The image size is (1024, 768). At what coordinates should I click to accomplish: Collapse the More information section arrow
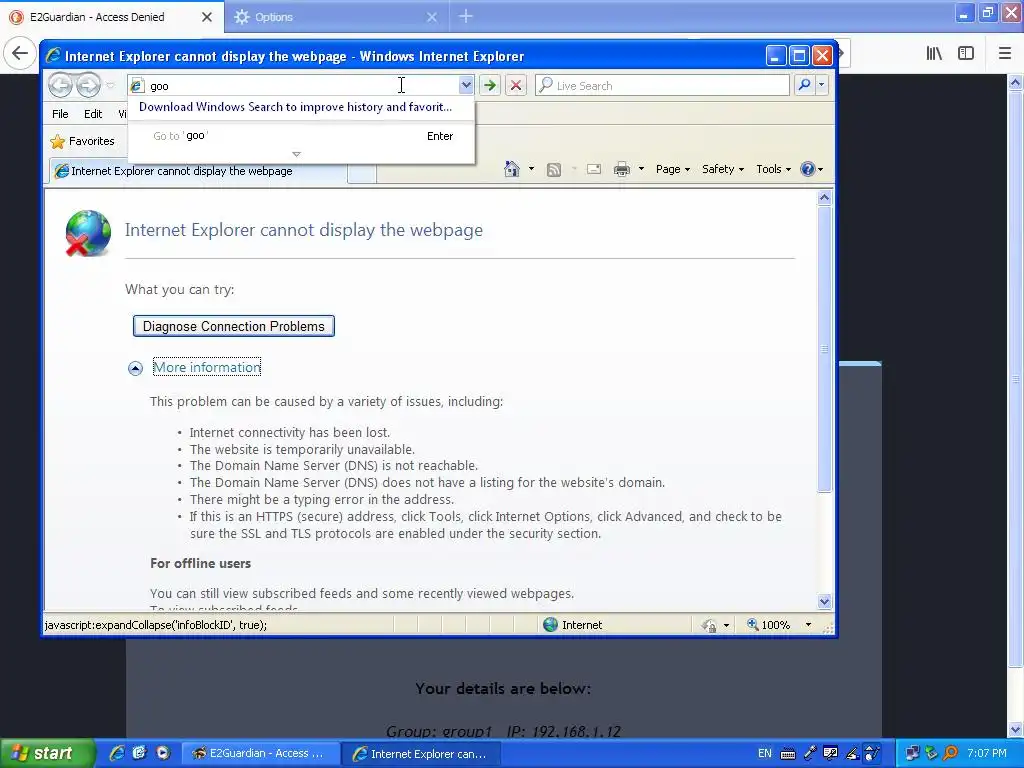click(135, 368)
